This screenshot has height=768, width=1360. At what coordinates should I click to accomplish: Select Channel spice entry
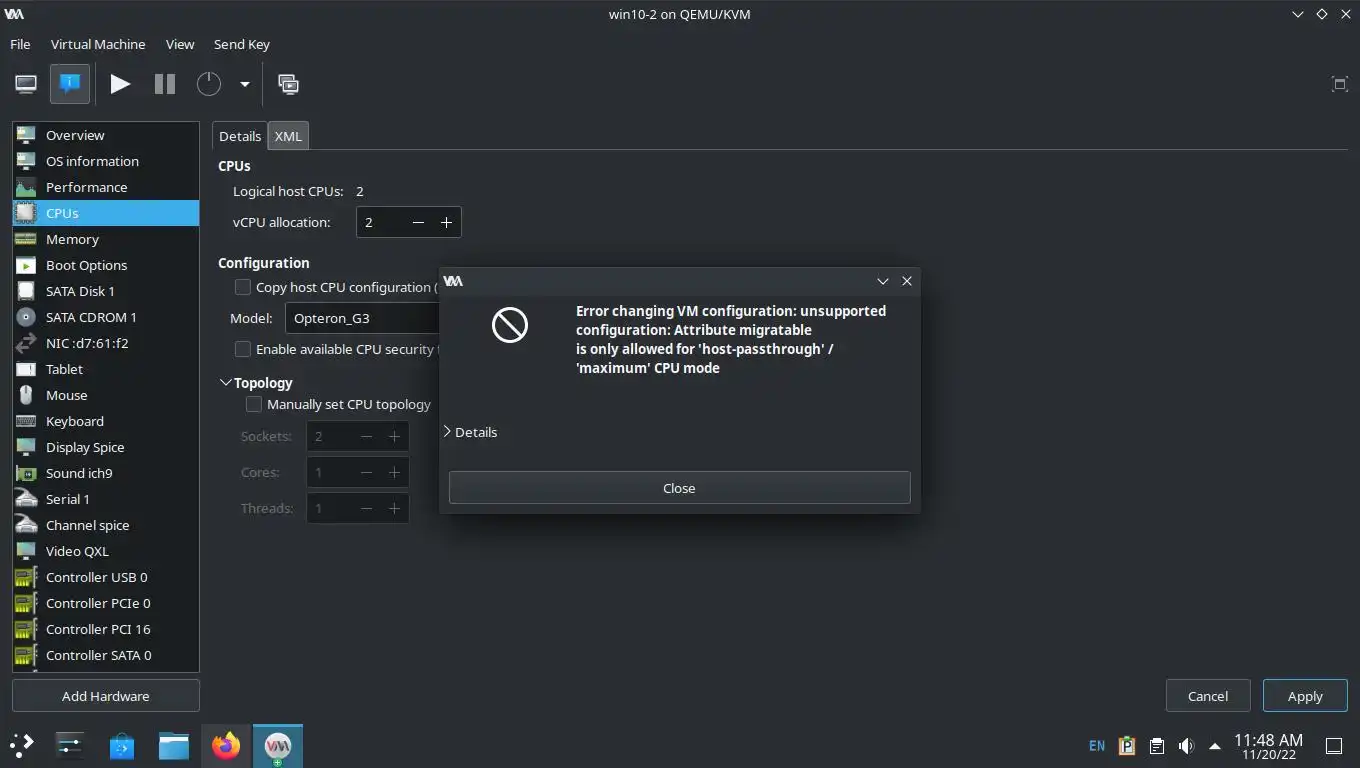[105, 525]
